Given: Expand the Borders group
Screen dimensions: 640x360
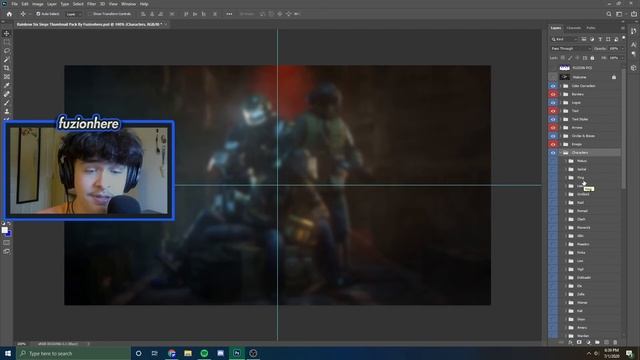Looking at the screenshot, I should pos(560,94).
